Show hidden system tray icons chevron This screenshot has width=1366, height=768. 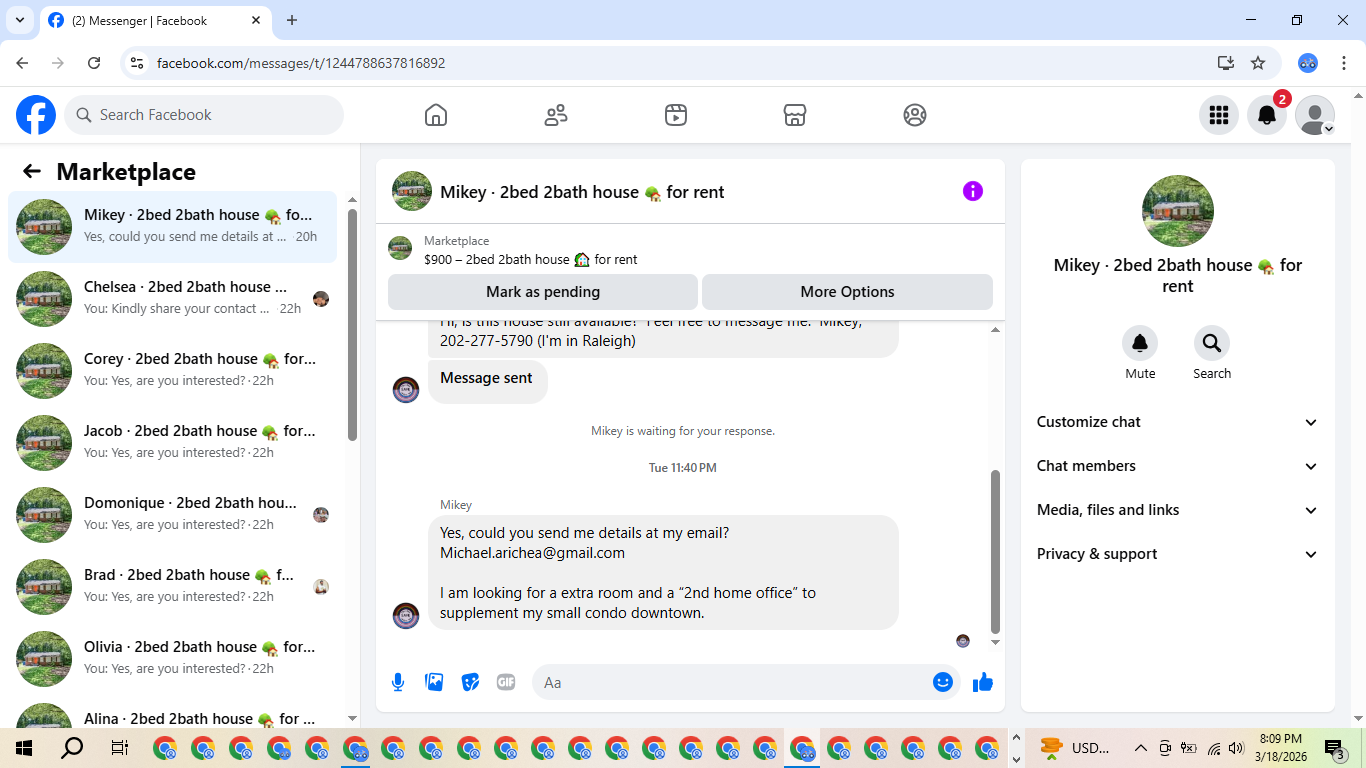[1140, 748]
